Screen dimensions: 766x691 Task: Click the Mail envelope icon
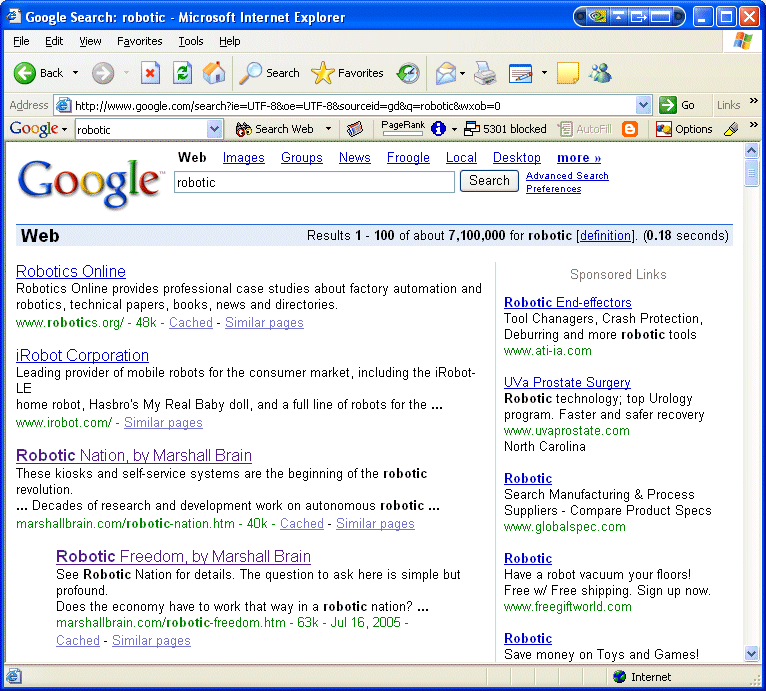click(x=446, y=73)
